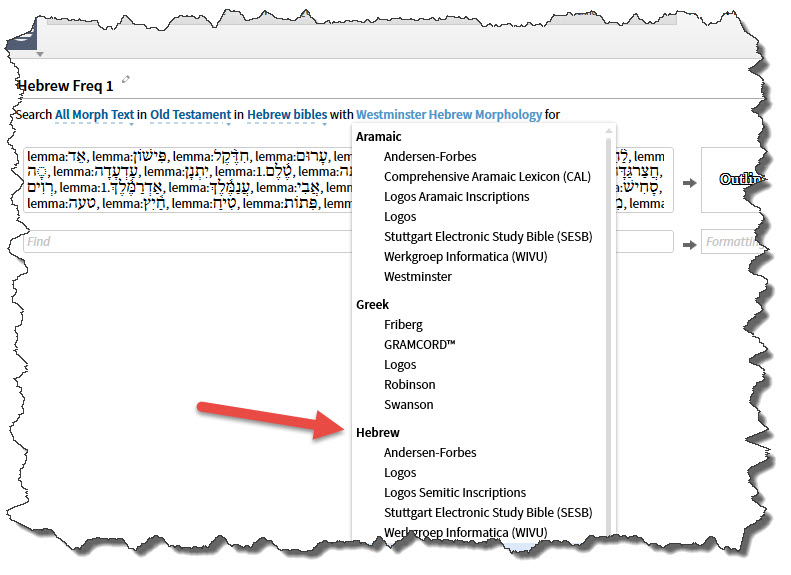Click the arrow icon beside the Find field
Screen dimensions: 791x575
(690, 245)
